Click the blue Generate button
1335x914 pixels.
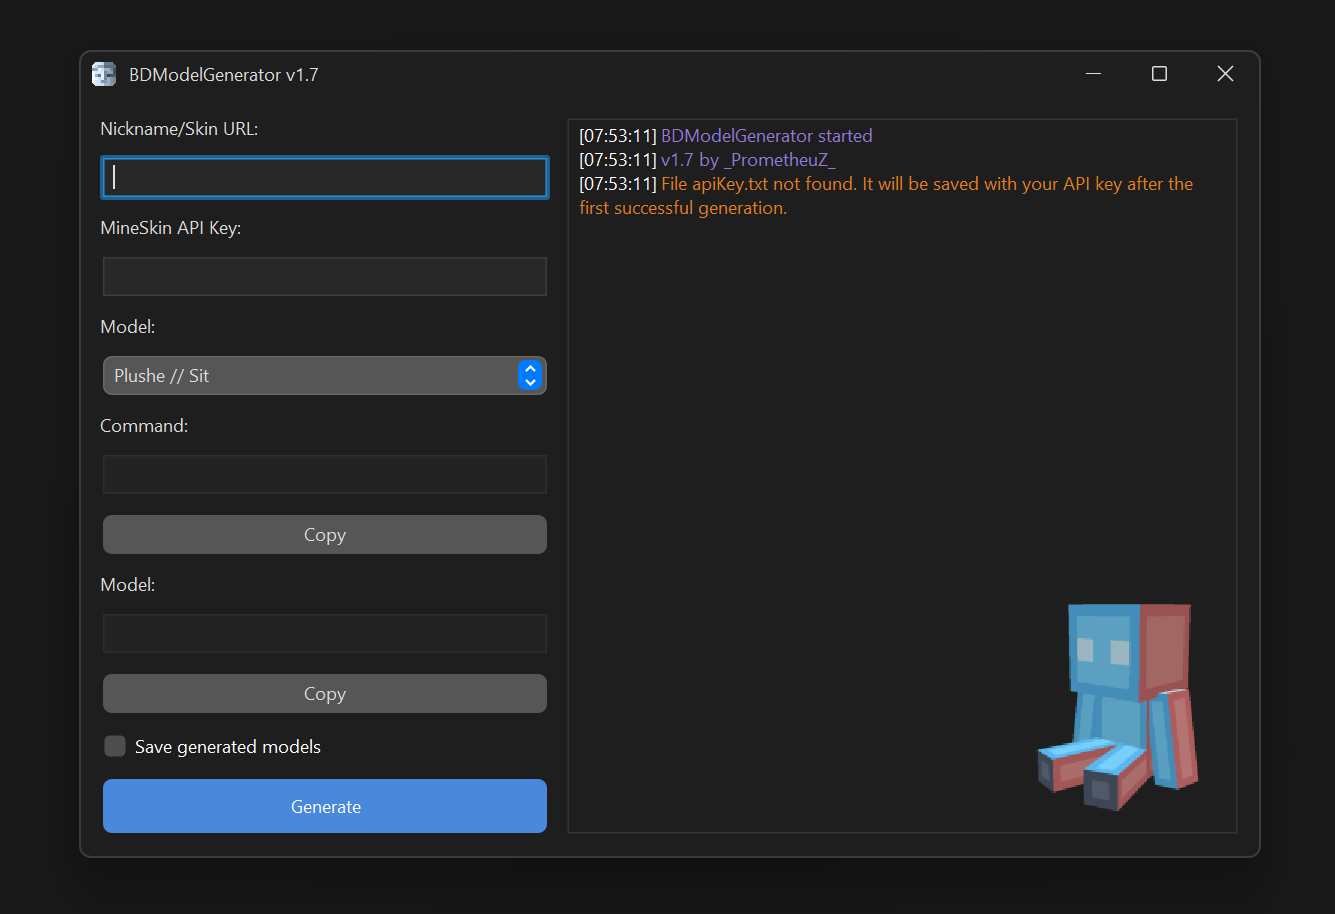point(325,806)
